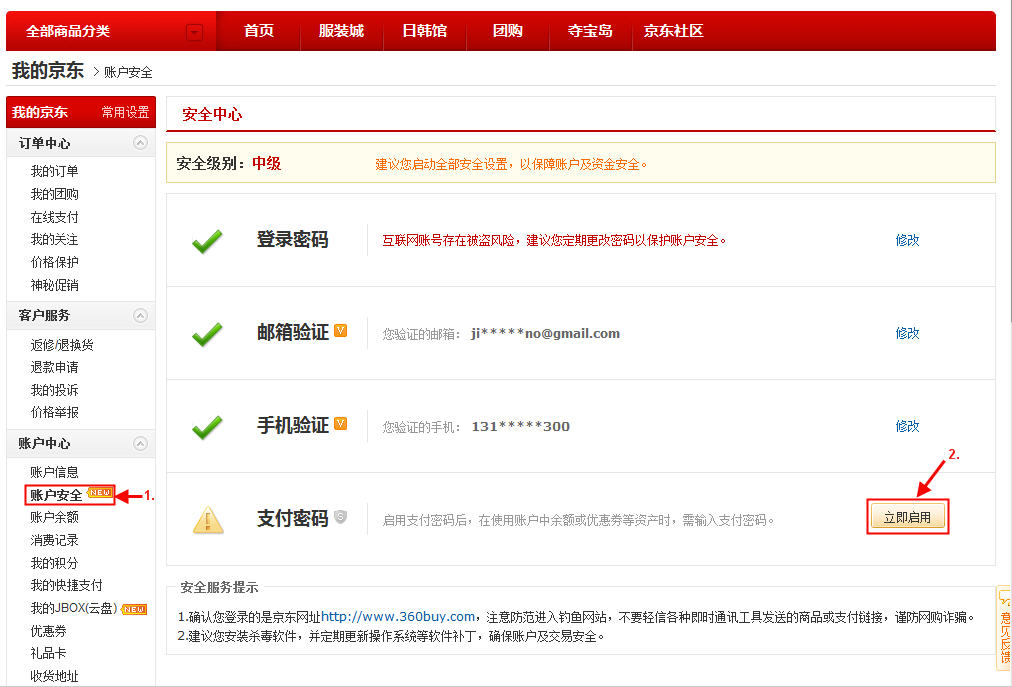Go to 首页 in the top navigation
The width and height of the screenshot is (1012, 687).
(259, 31)
